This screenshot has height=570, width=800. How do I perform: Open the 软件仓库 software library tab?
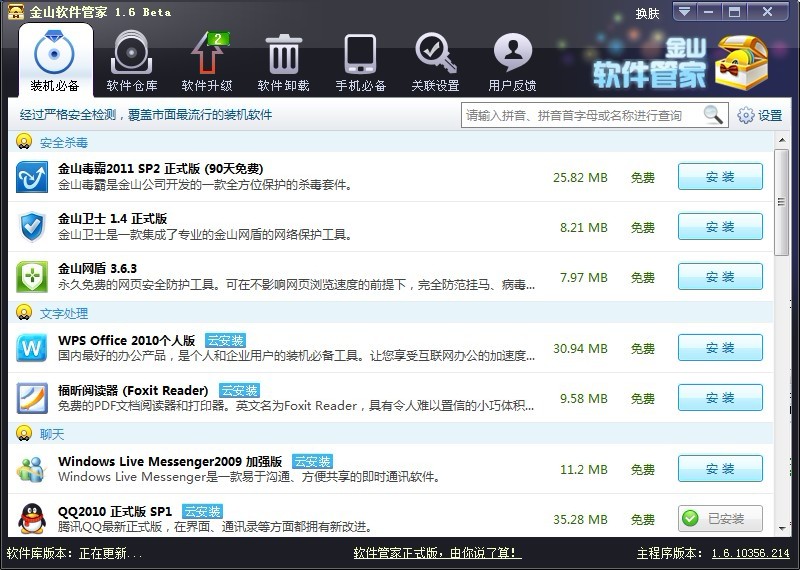132,62
